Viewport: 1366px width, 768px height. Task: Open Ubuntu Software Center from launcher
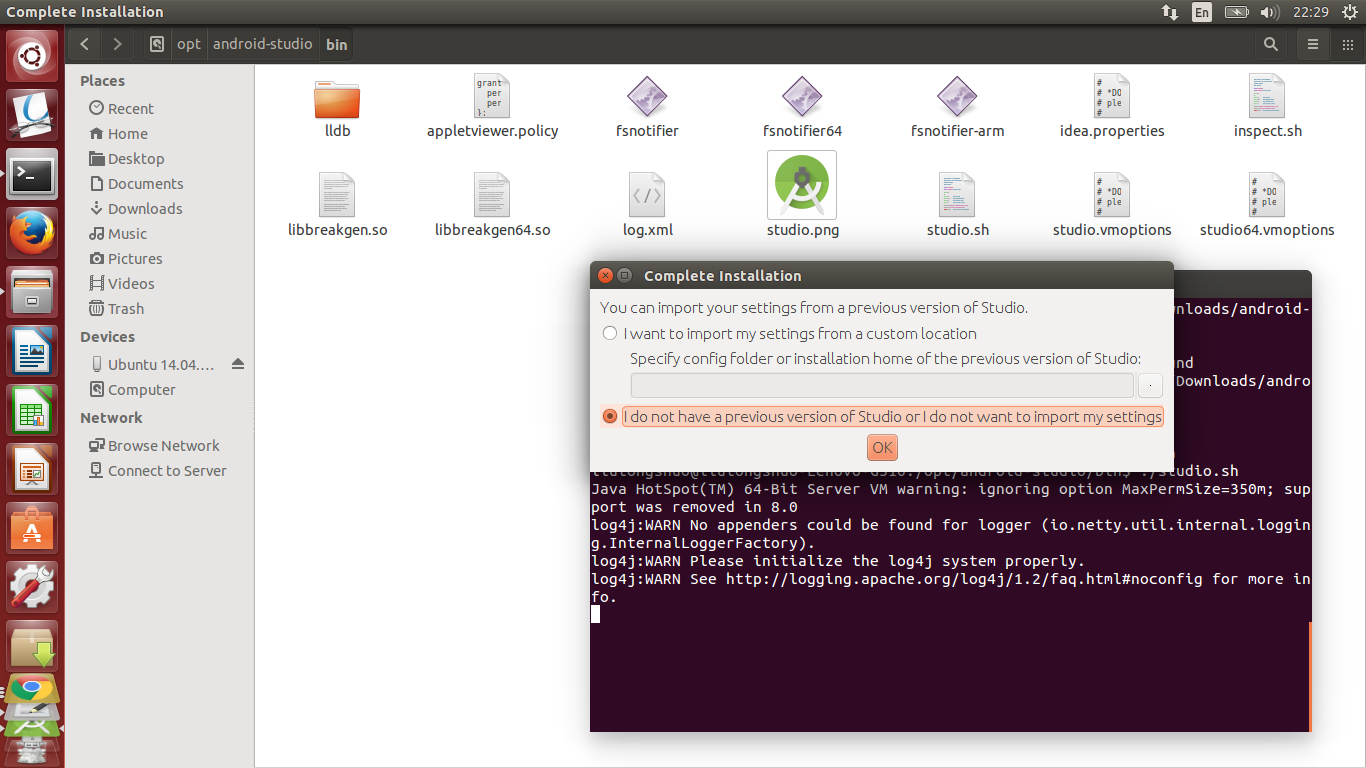tap(32, 527)
